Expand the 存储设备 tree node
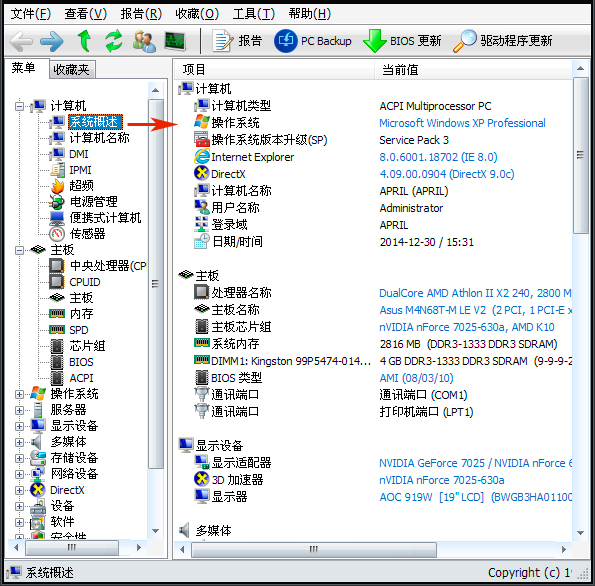This screenshot has height=586, width=595. click(x=19, y=458)
